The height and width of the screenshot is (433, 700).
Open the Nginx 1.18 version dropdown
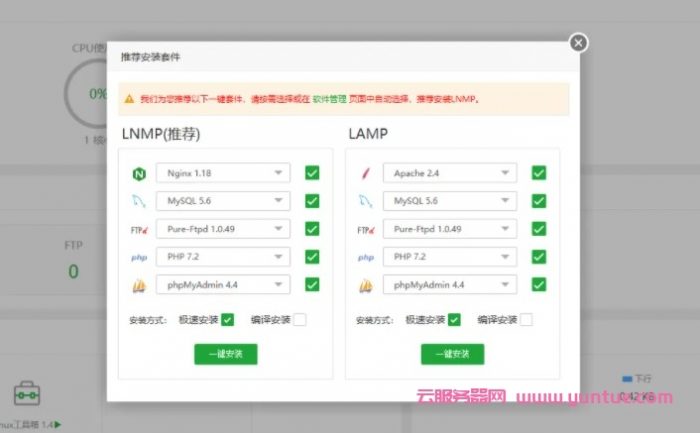[x=223, y=173]
